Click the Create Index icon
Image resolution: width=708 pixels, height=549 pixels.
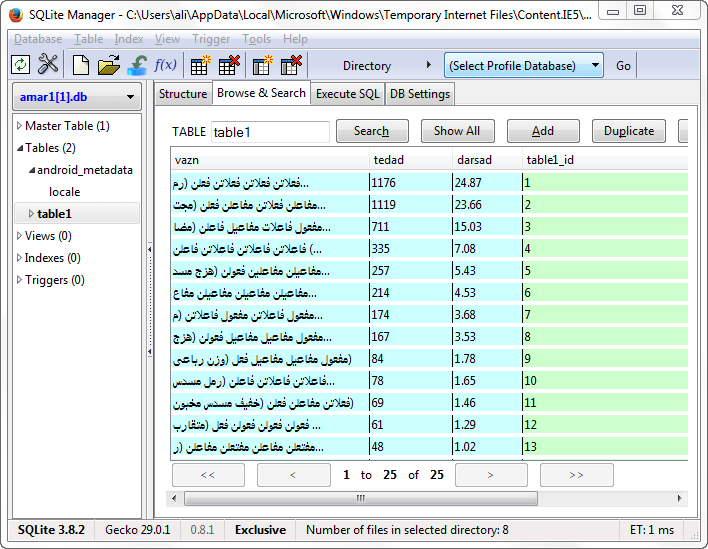tap(262, 65)
